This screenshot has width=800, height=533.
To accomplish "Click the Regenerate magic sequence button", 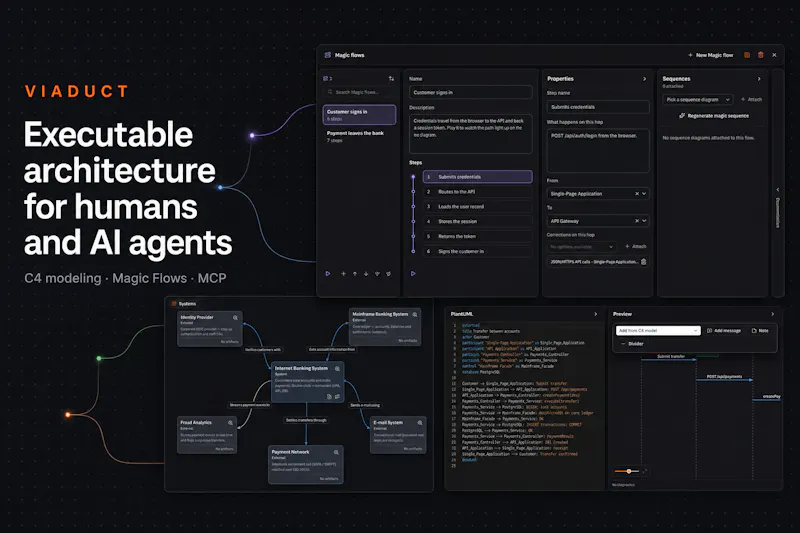I will coord(714,116).
